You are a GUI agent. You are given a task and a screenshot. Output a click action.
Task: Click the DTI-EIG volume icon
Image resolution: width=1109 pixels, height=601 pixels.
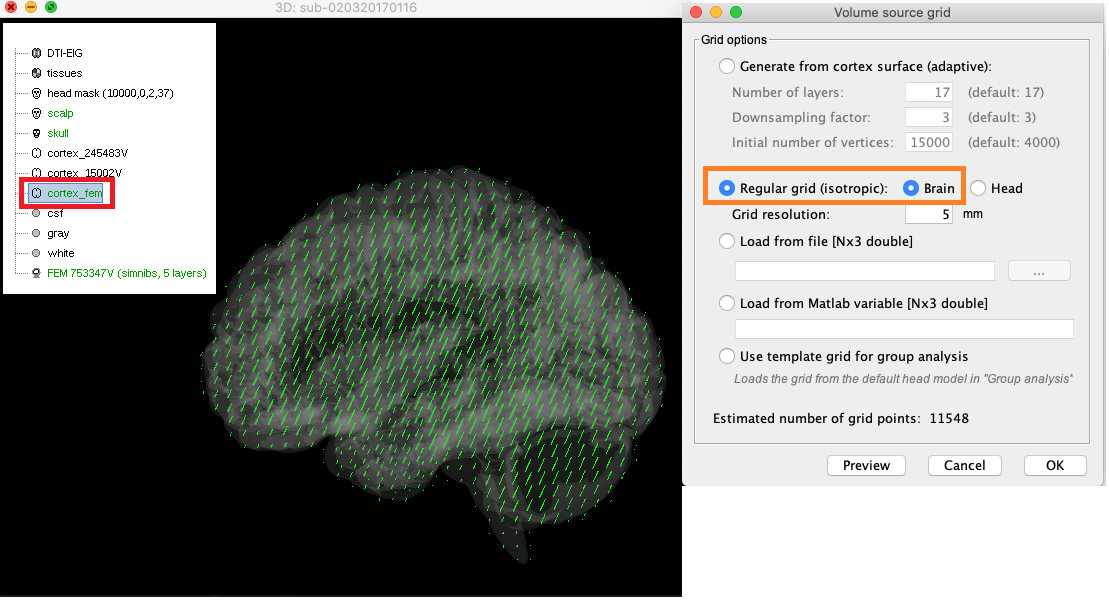coord(37,53)
